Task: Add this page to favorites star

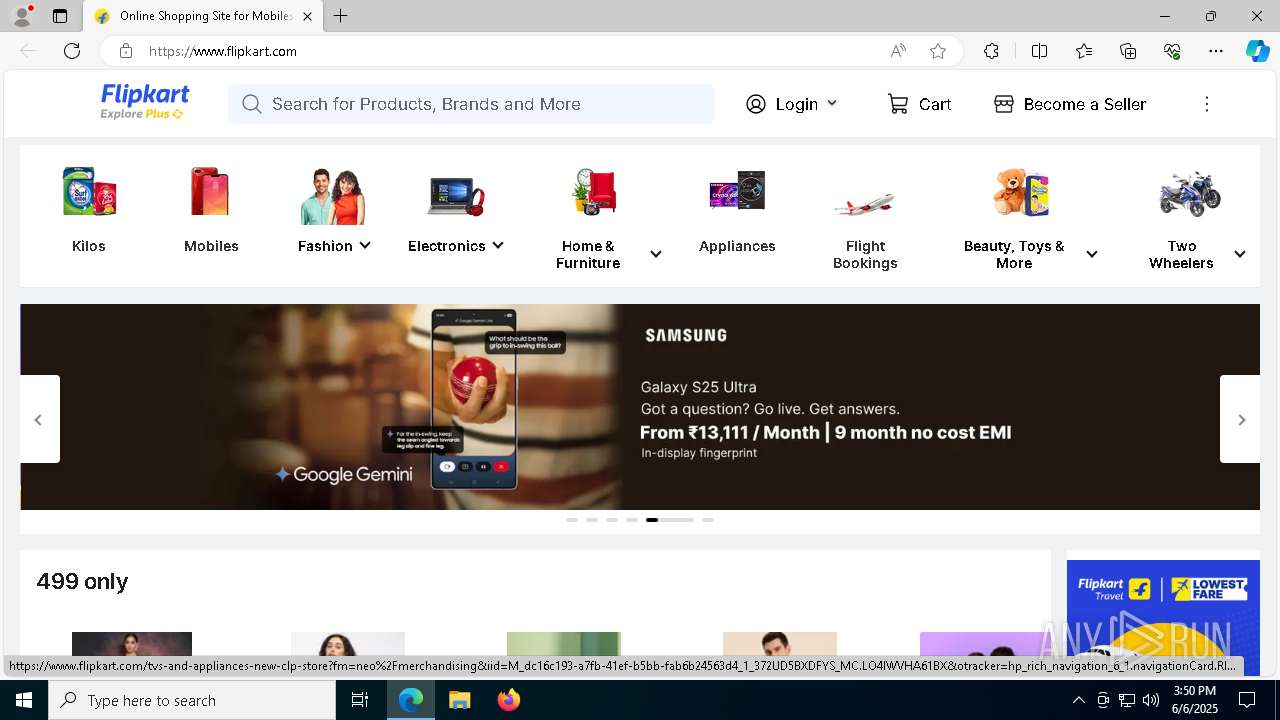Action: coord(938,51)
